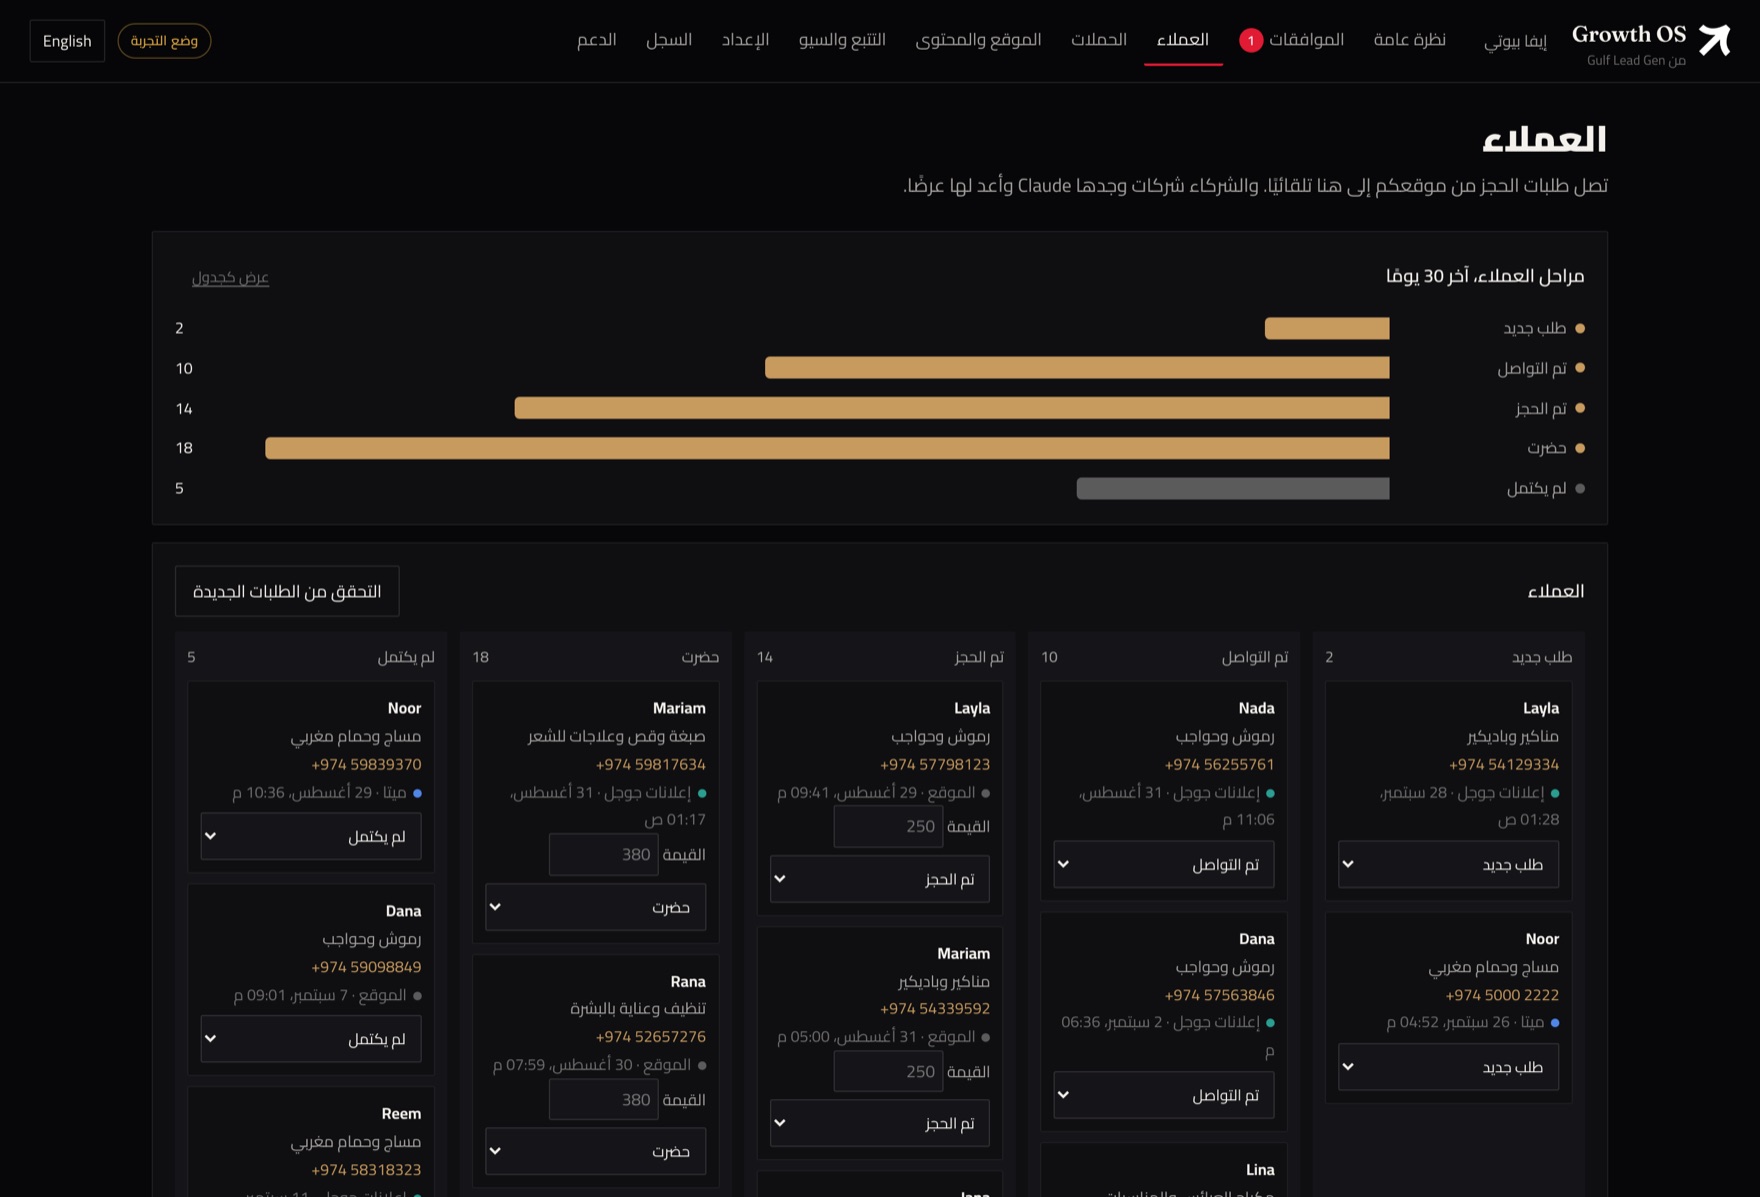Click the إيفا بيوتي business name

pos(1515,41)
